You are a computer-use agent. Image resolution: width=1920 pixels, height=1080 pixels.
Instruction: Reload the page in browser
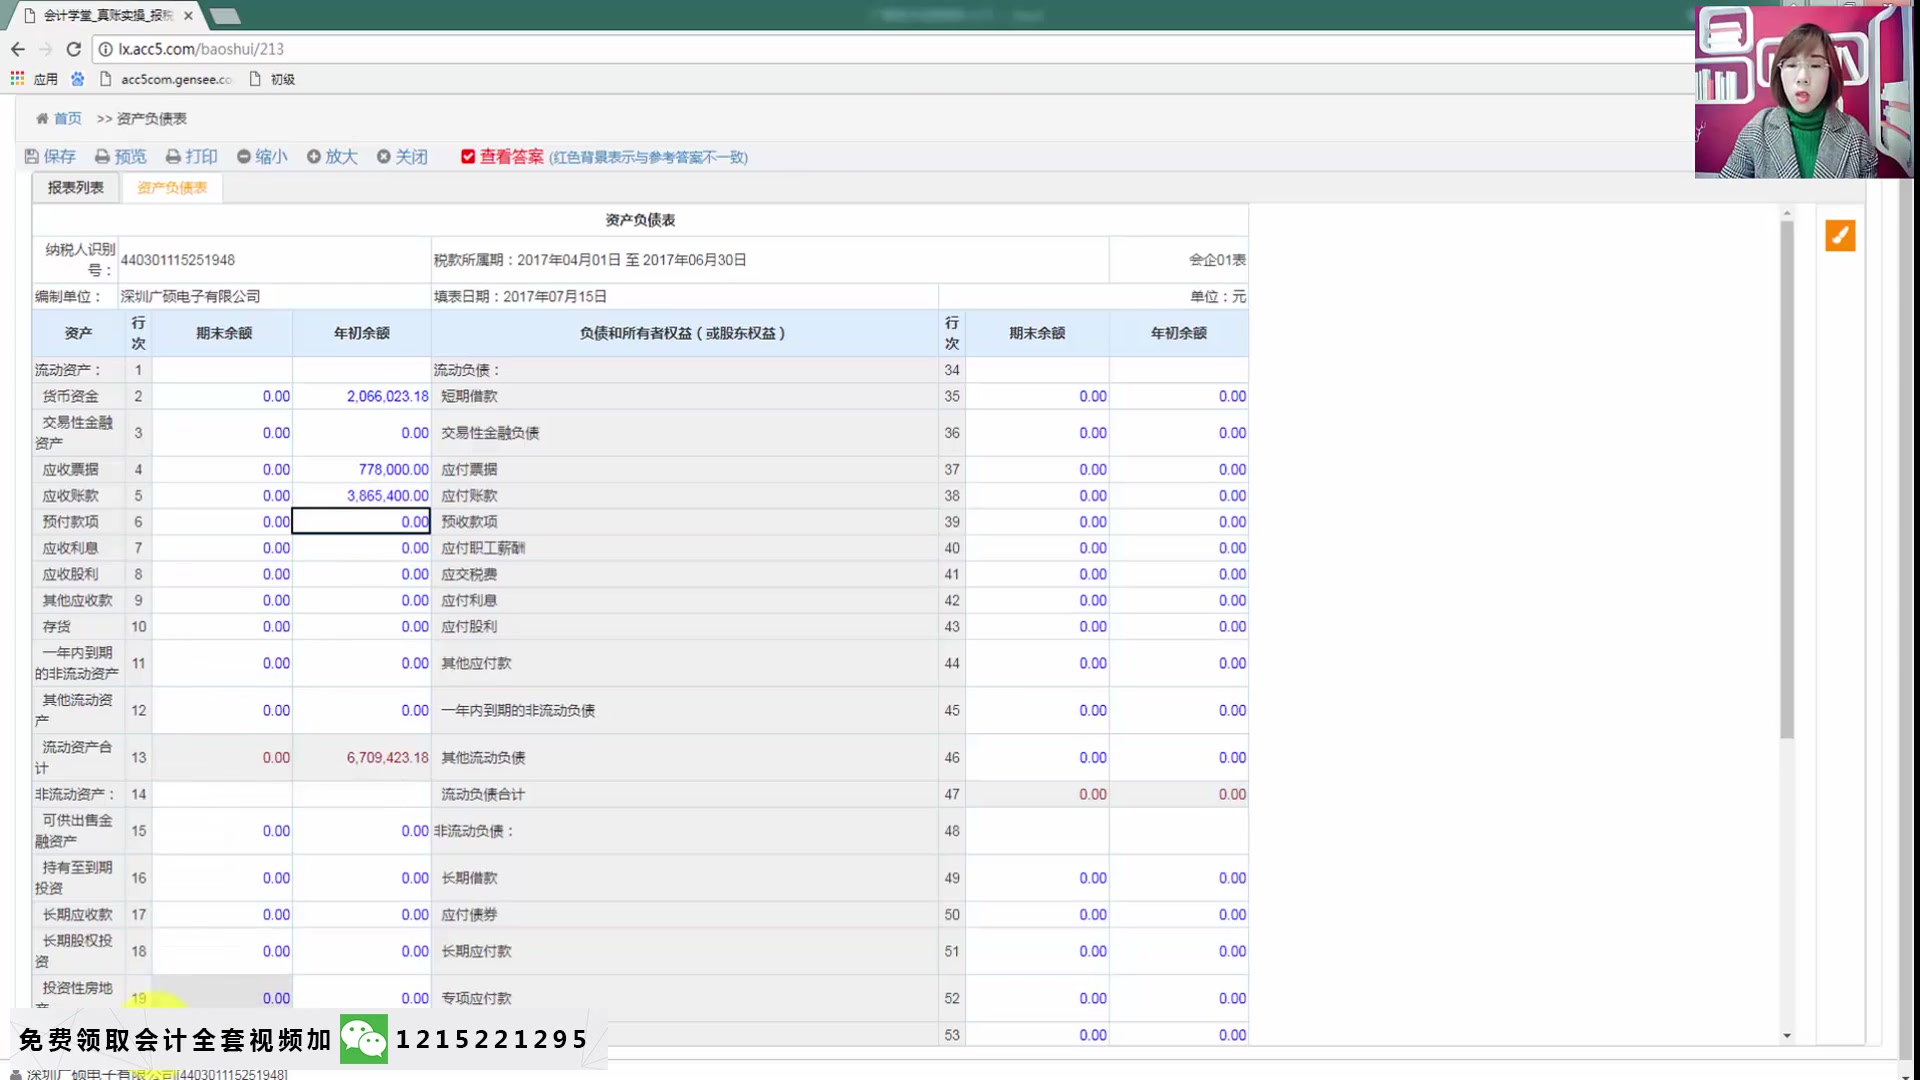coord(73,49)
